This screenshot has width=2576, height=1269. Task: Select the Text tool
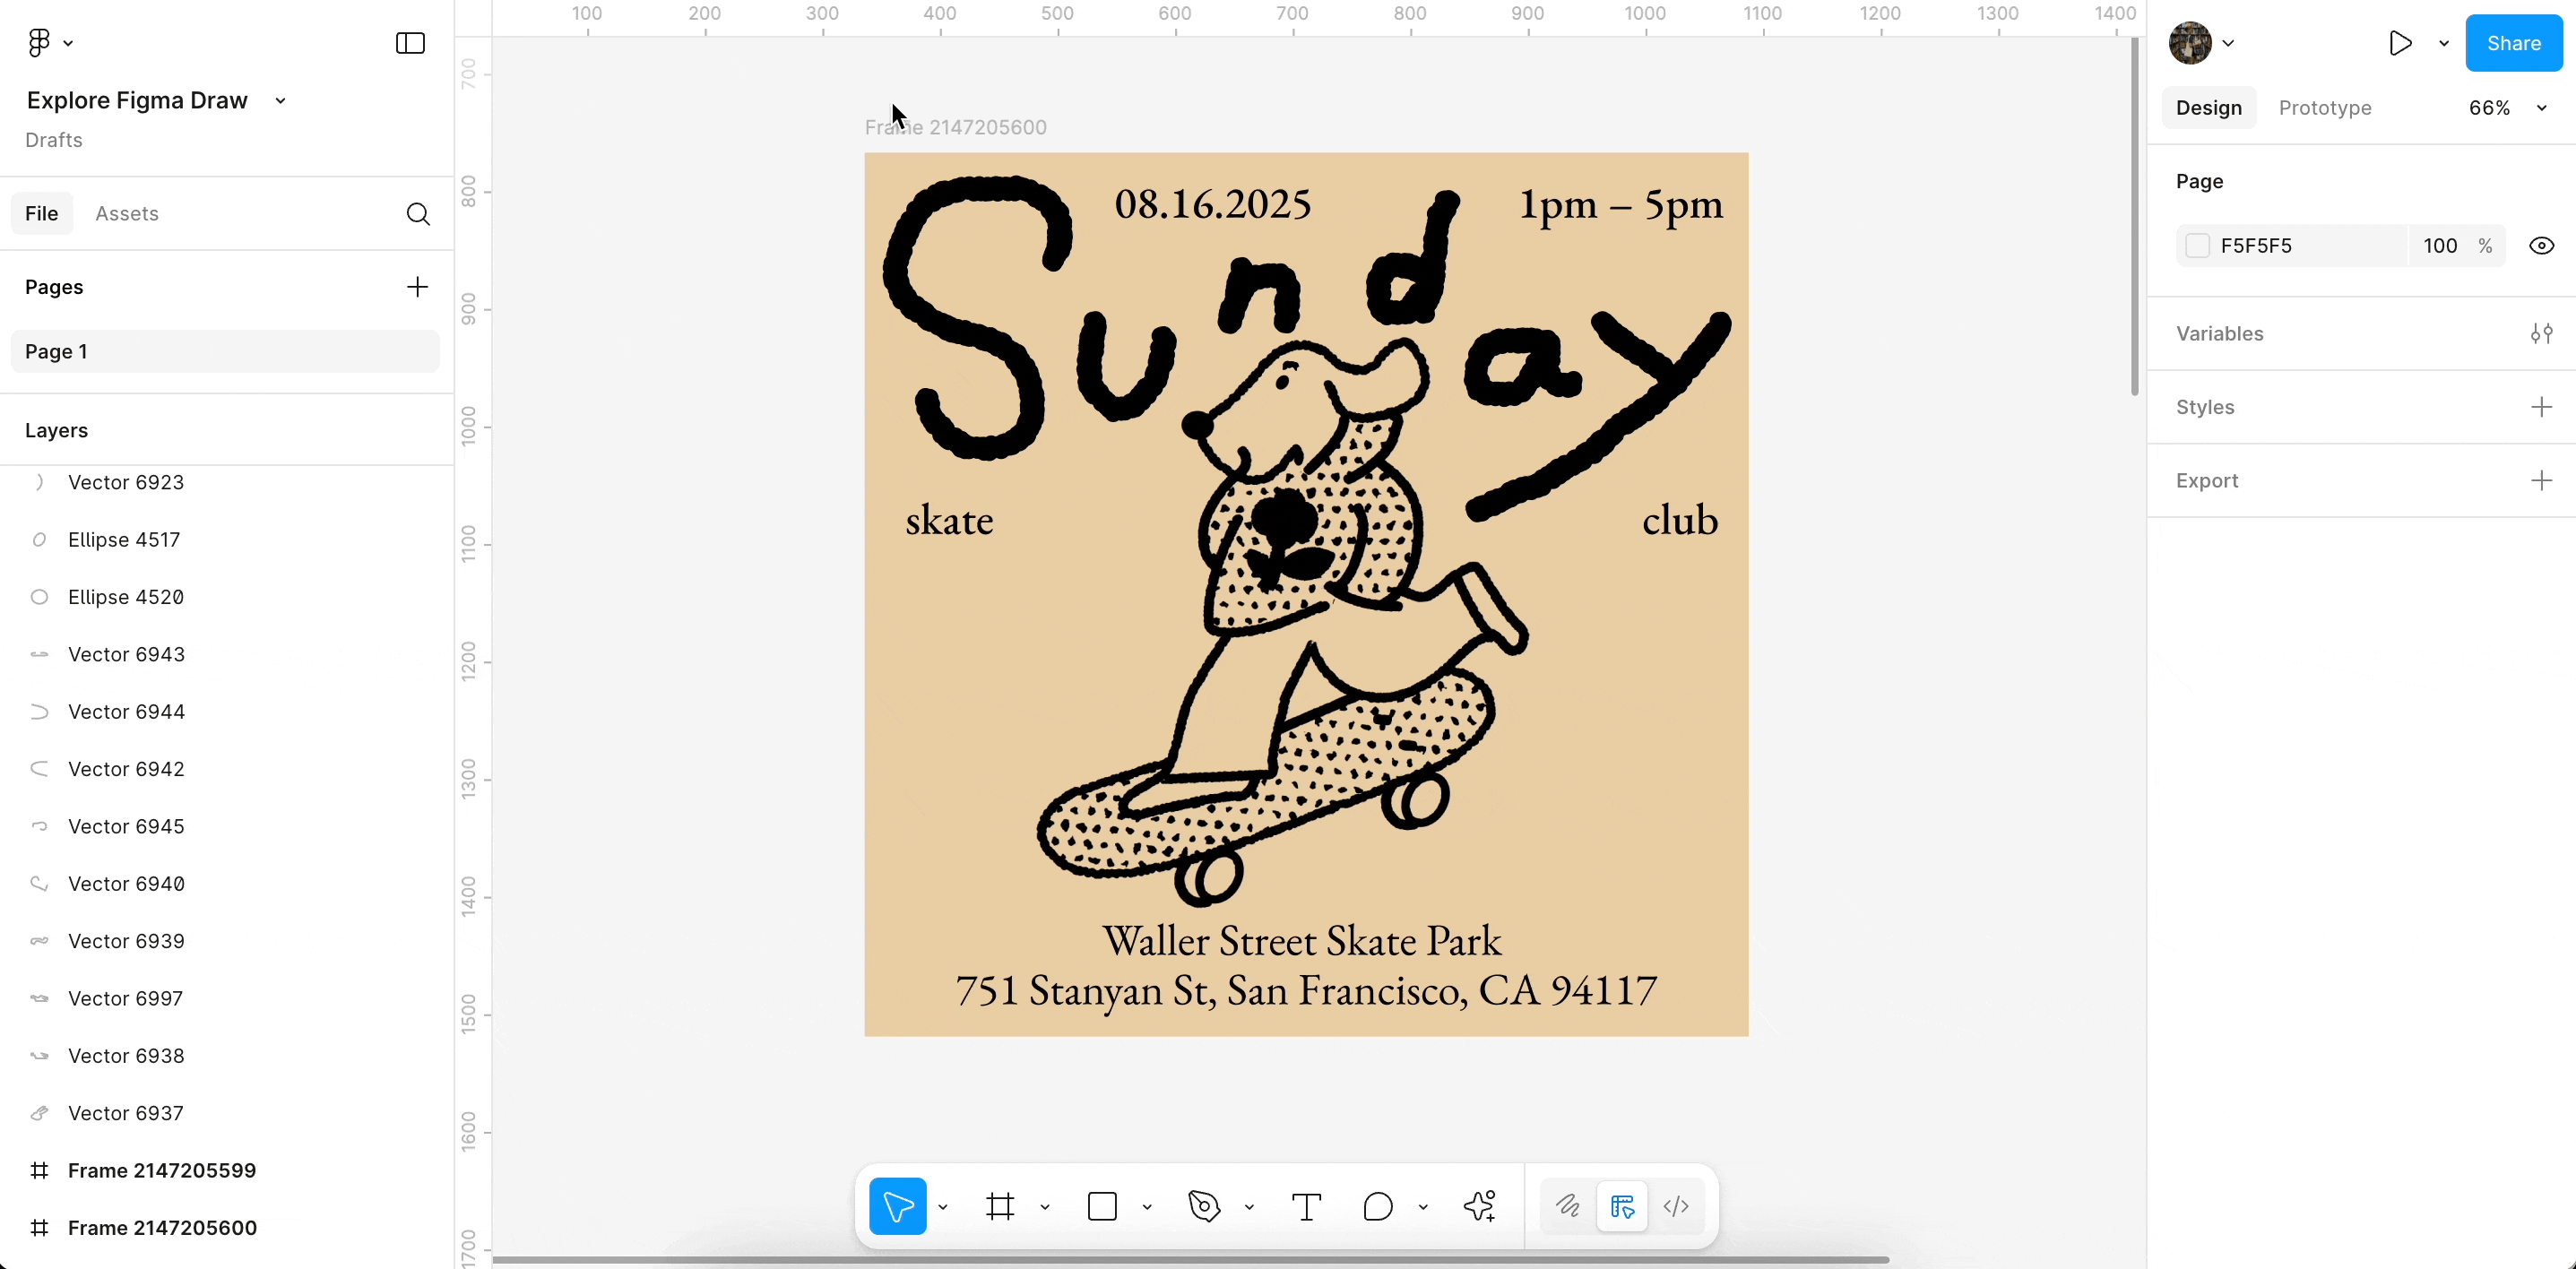[x=1306, y=1206]
